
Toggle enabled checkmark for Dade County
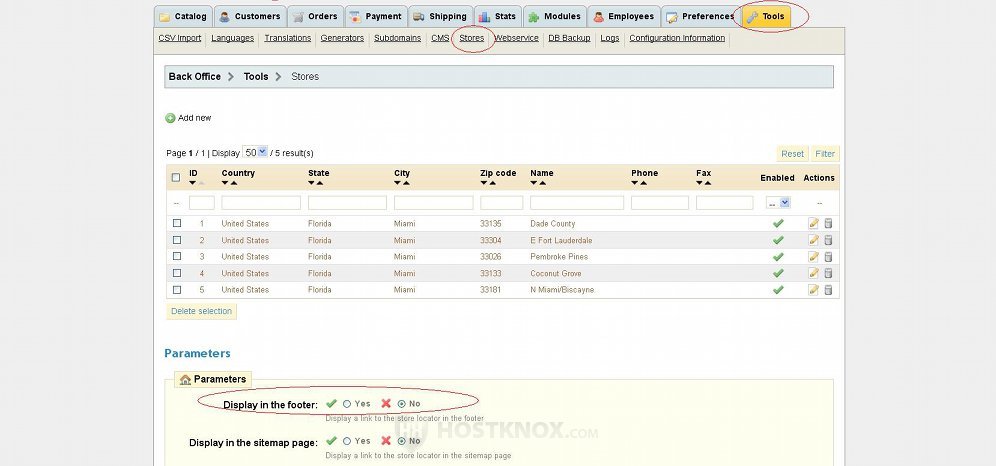(778, 223)
